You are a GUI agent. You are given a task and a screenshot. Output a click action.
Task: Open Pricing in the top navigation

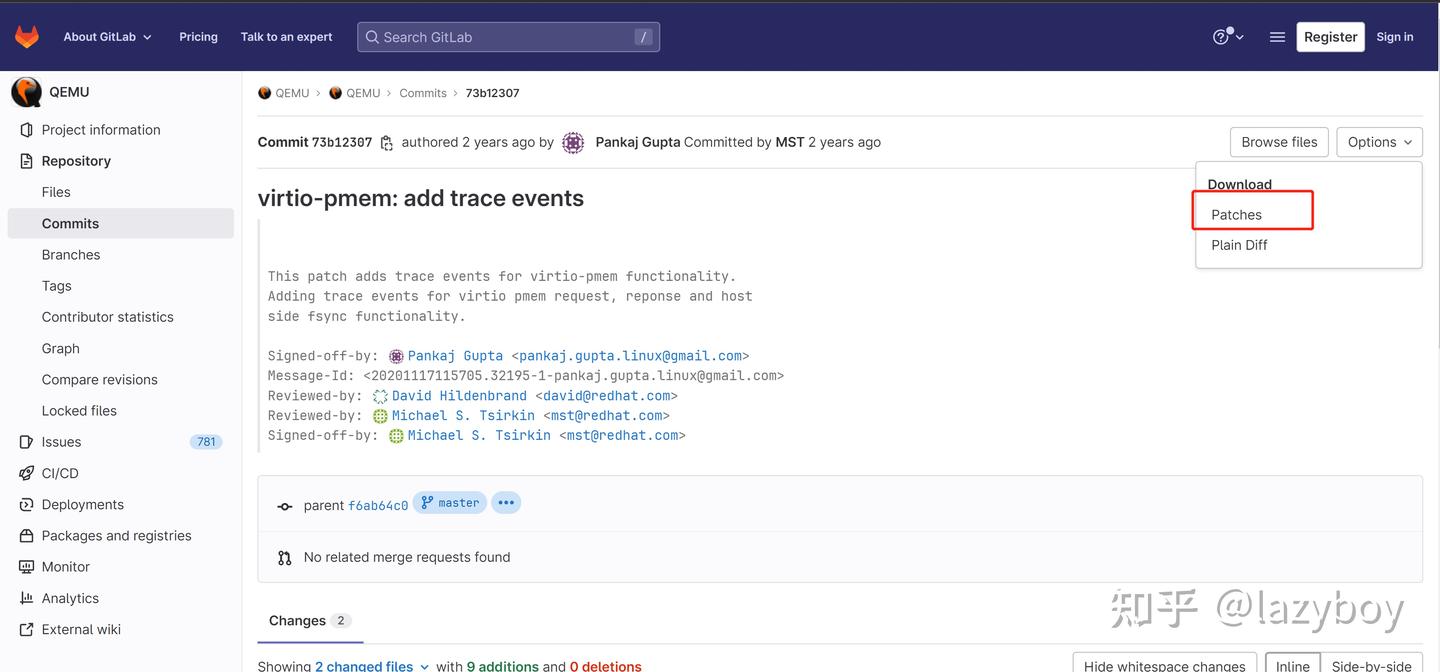(198, 37)
